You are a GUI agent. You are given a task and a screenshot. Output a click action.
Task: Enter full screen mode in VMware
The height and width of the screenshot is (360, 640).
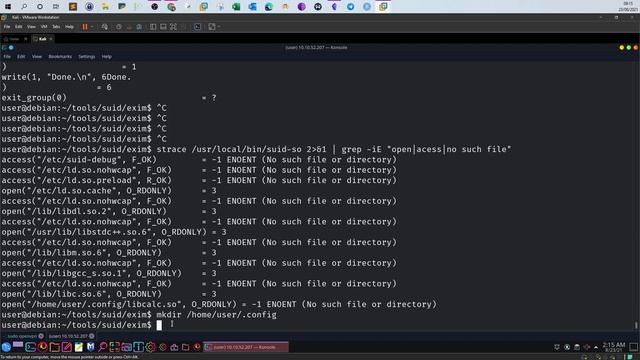[173, 27]
